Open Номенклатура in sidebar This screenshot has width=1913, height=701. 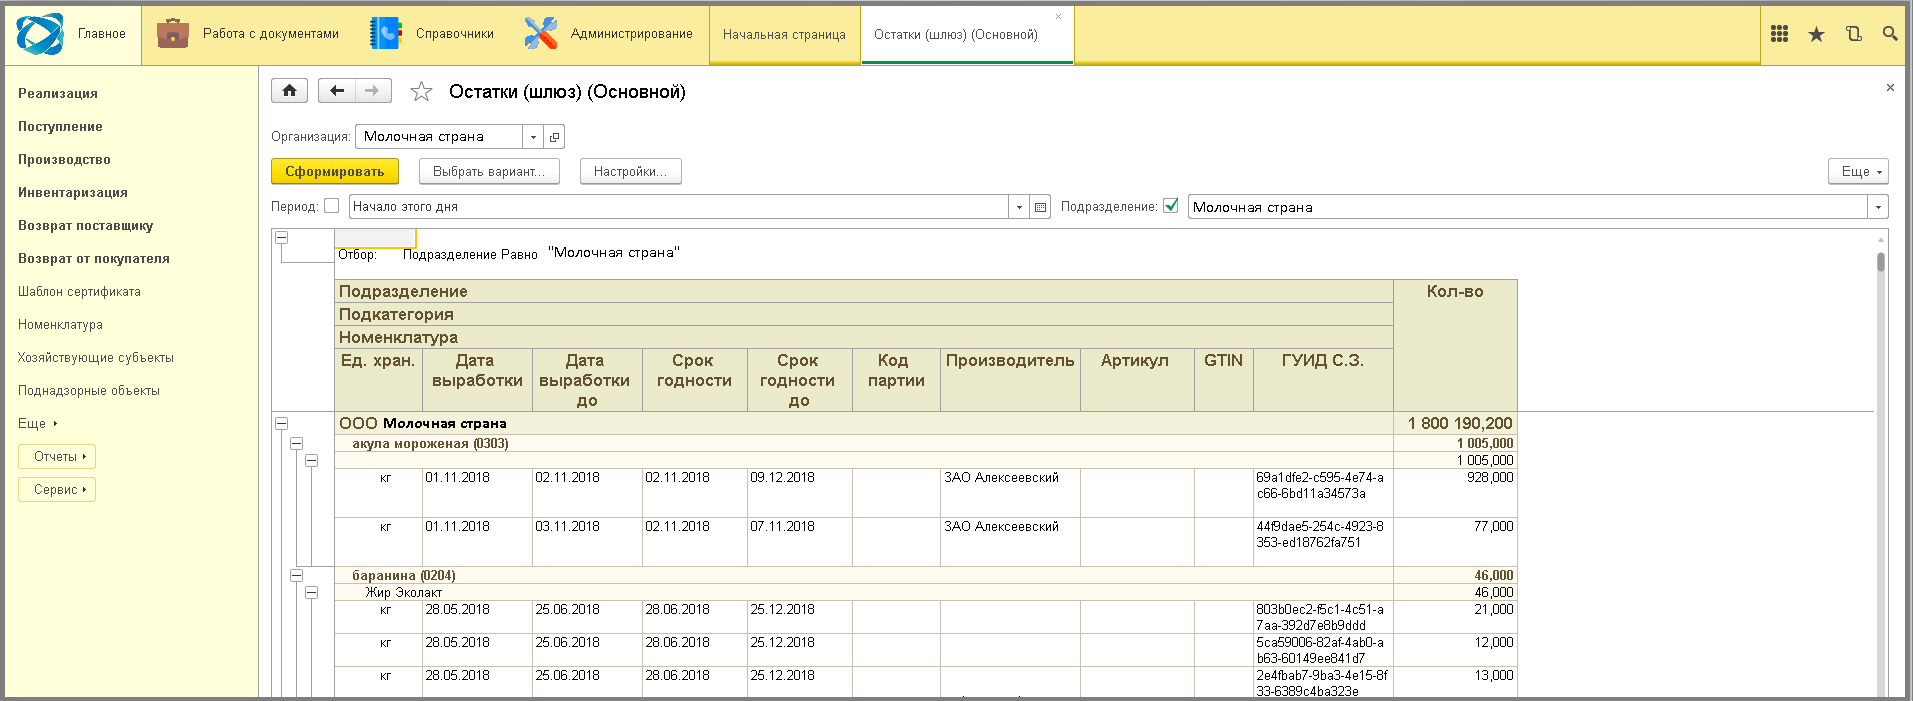click(60, 324)
